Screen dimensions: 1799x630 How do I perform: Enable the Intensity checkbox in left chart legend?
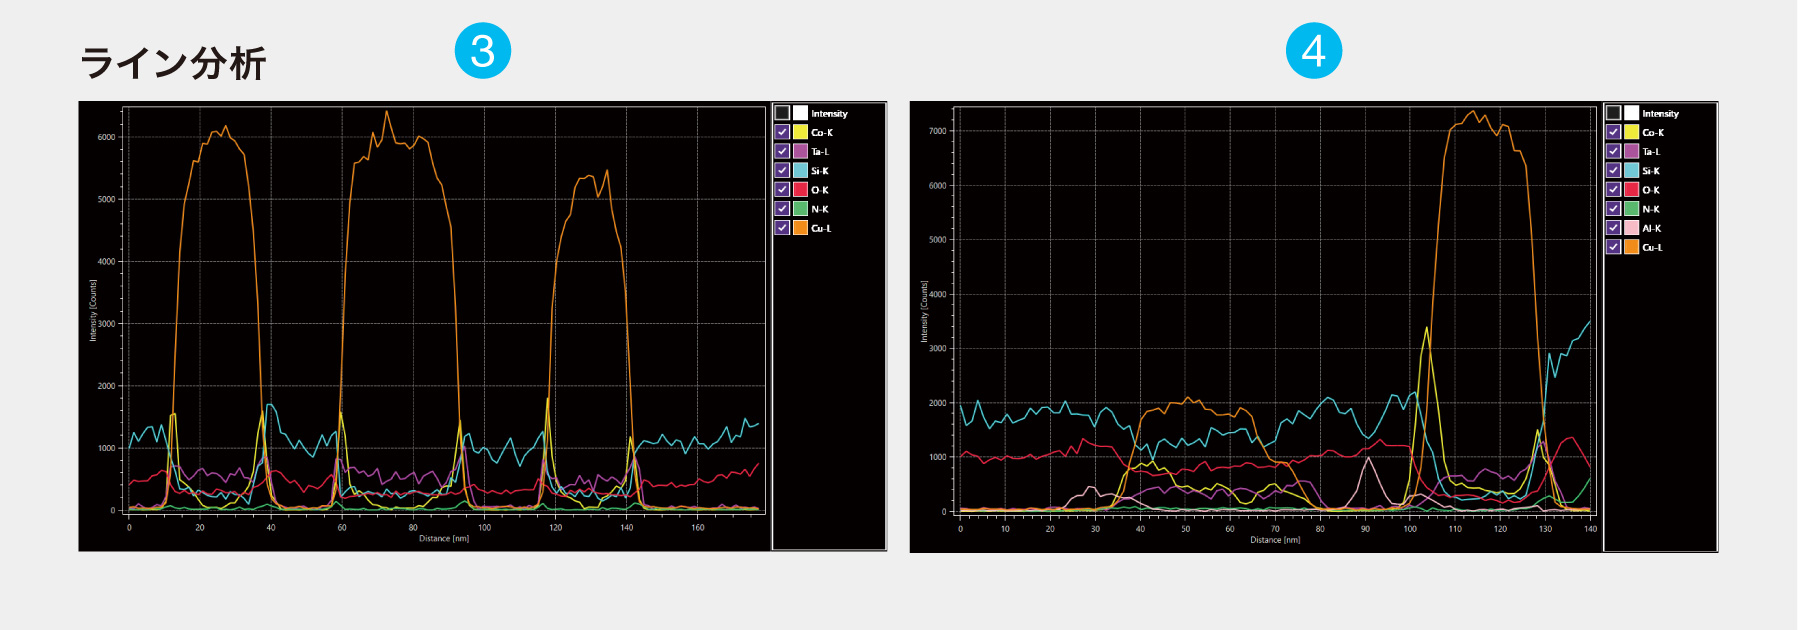click(x=782, y=113)
